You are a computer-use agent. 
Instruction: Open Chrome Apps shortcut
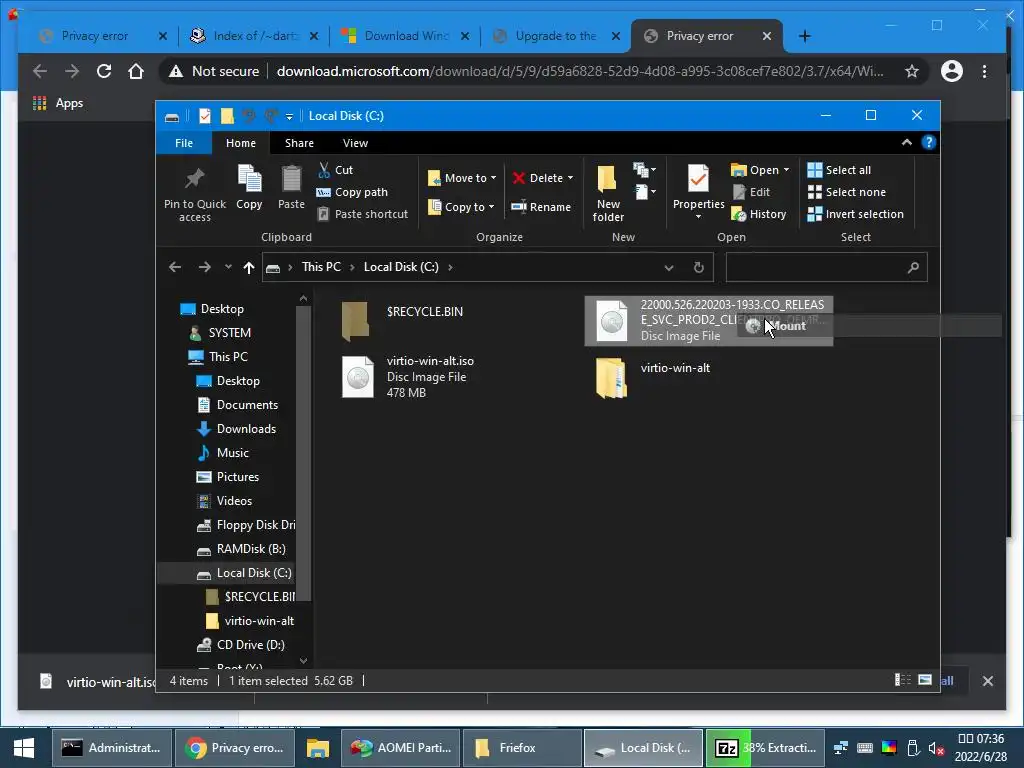[58, 103]
